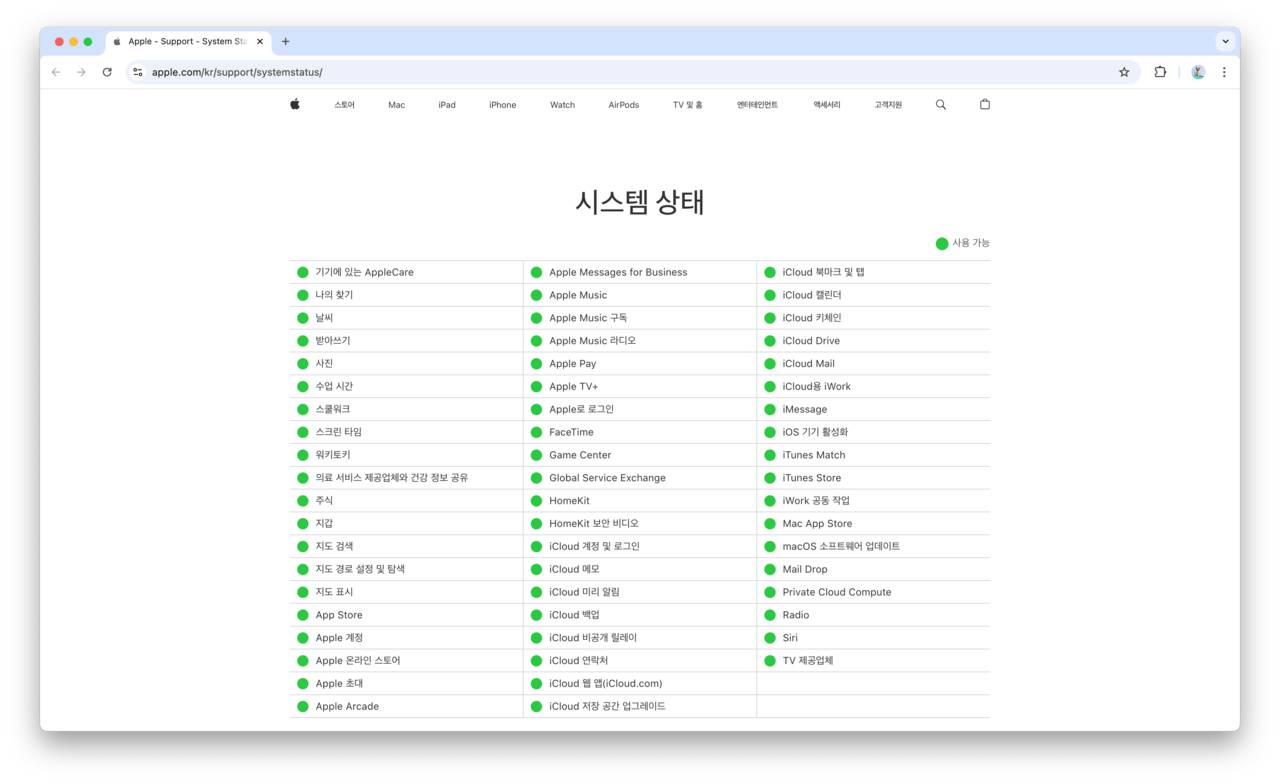Open the Chrome three-dot menu

(x=1224, y=72)
